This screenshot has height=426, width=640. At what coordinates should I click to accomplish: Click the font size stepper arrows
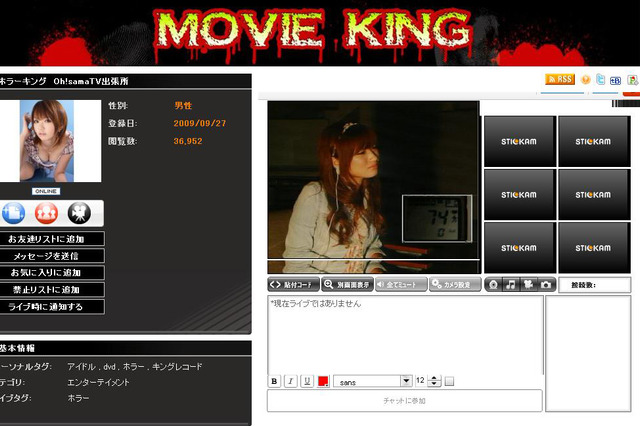pos(434,381)
